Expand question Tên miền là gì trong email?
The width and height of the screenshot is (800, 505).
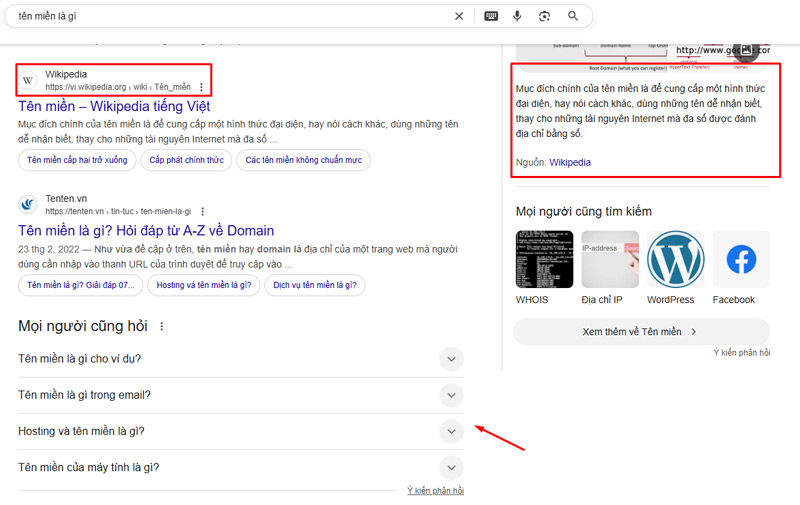(x=241, y=395)
